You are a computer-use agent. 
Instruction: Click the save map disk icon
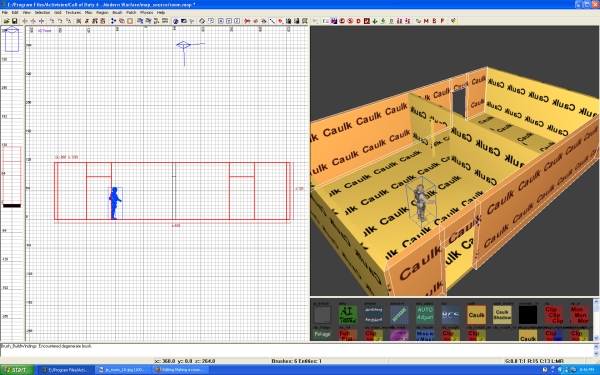(15, 21)
